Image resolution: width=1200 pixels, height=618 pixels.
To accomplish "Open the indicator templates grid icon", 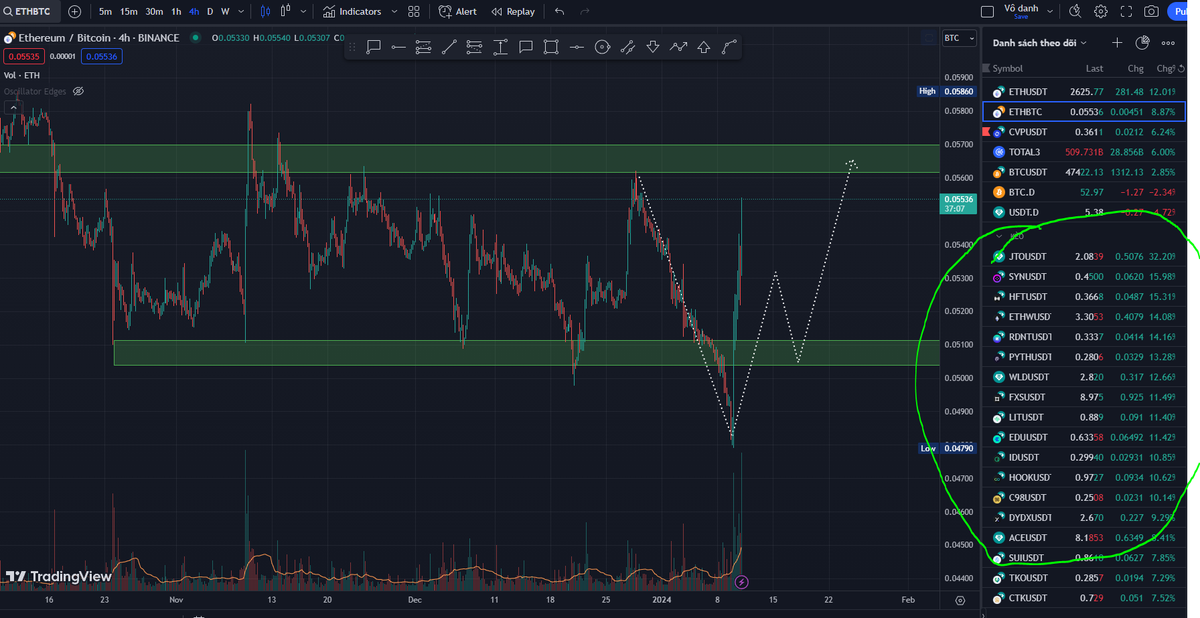I will pyautogui.click(x=415, y=11).
